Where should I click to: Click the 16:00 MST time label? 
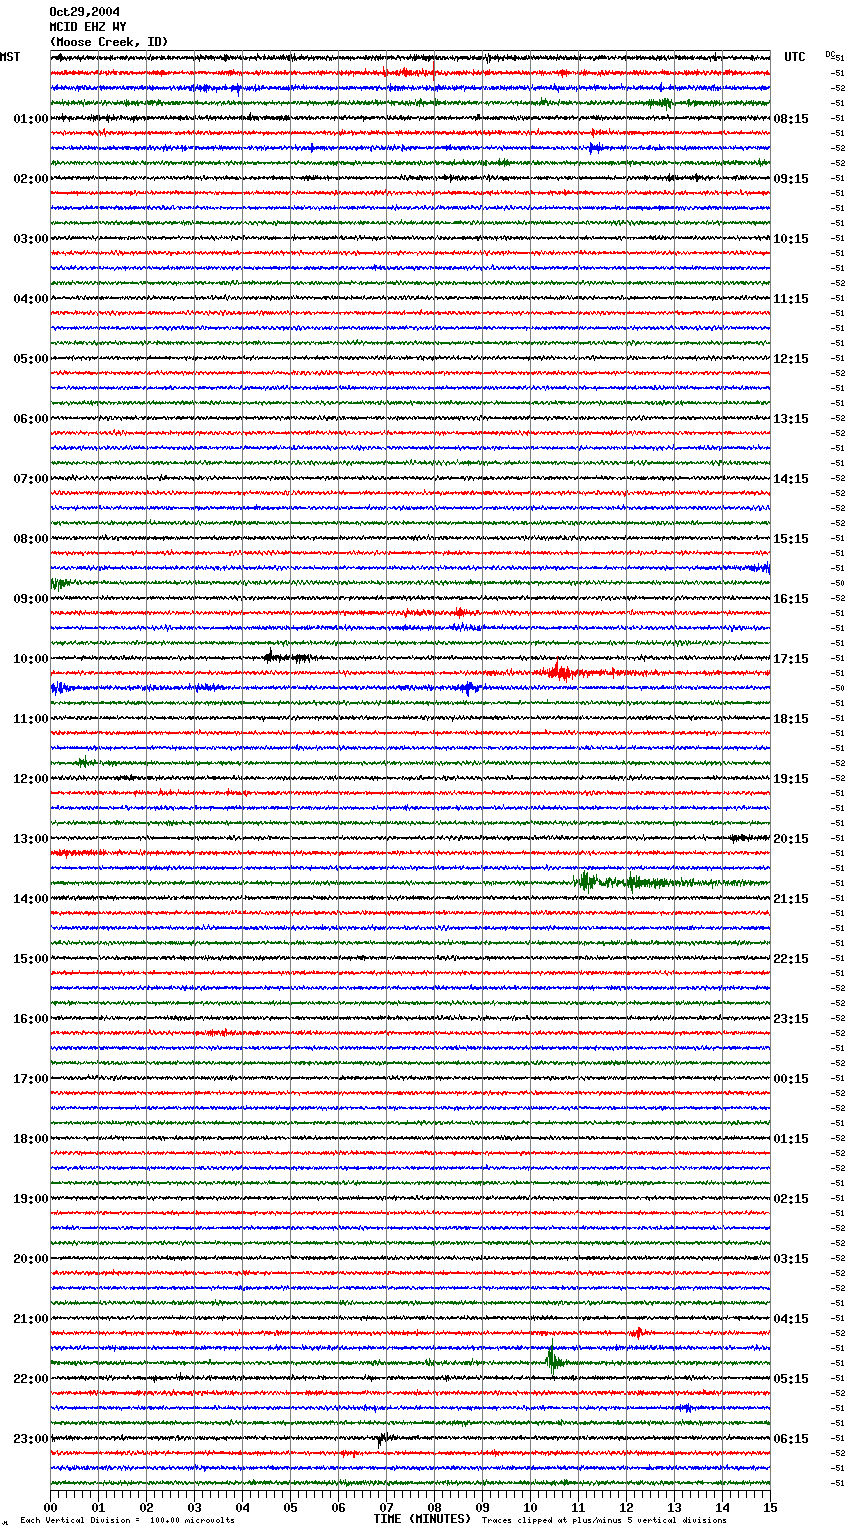coord(31,1019)
